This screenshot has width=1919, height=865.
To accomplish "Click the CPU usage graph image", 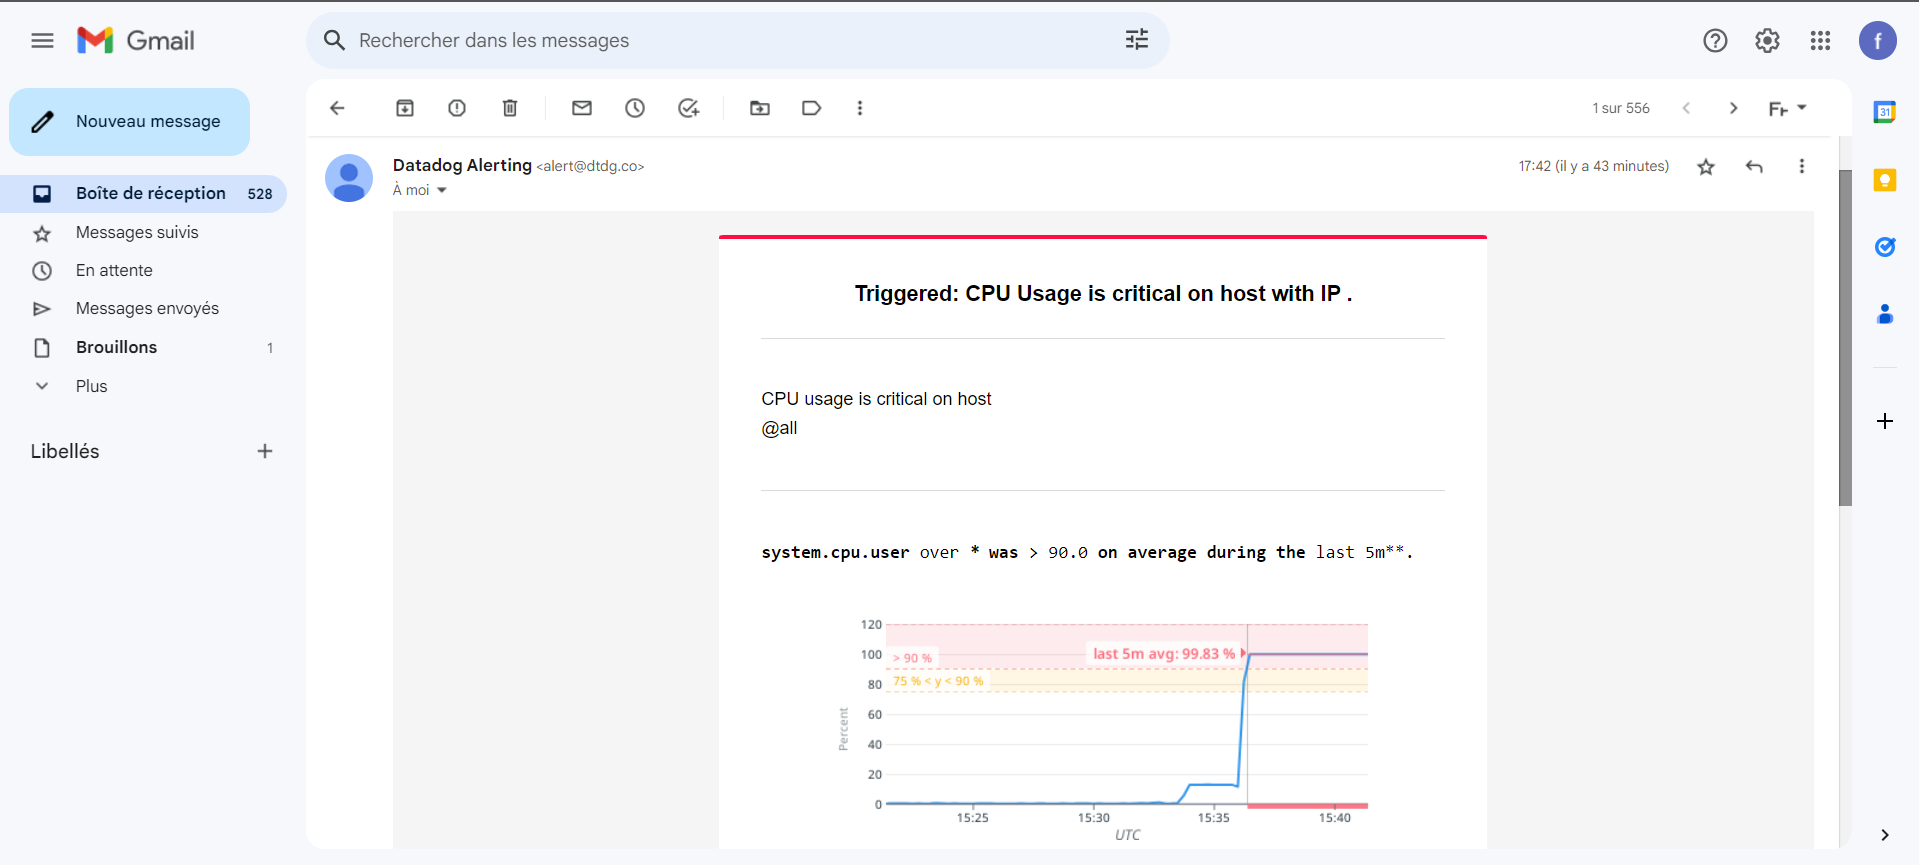I will click(1103, 730).
